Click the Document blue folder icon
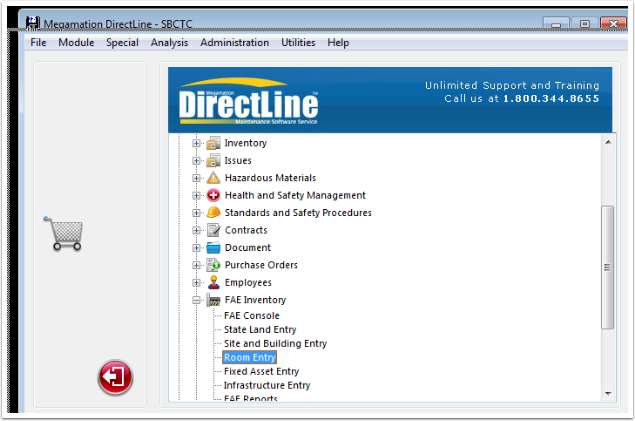Viewport: 635px width, 421px height. click(213, 247)
